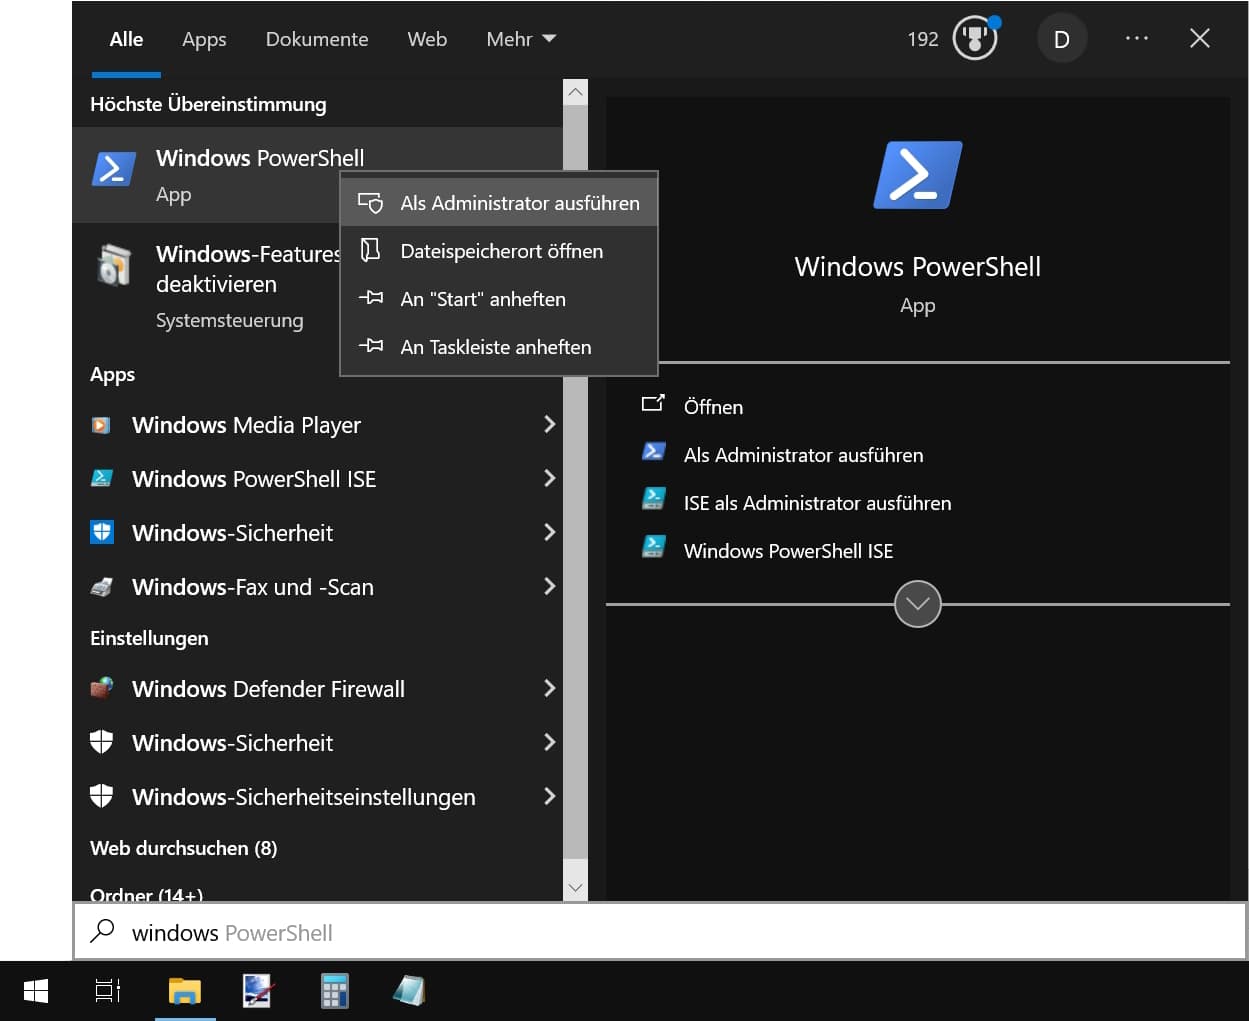This screenshot has width=1249, height=1021.
Task: Open the rewards medal icon next to 192
Action: pos(976,39)
